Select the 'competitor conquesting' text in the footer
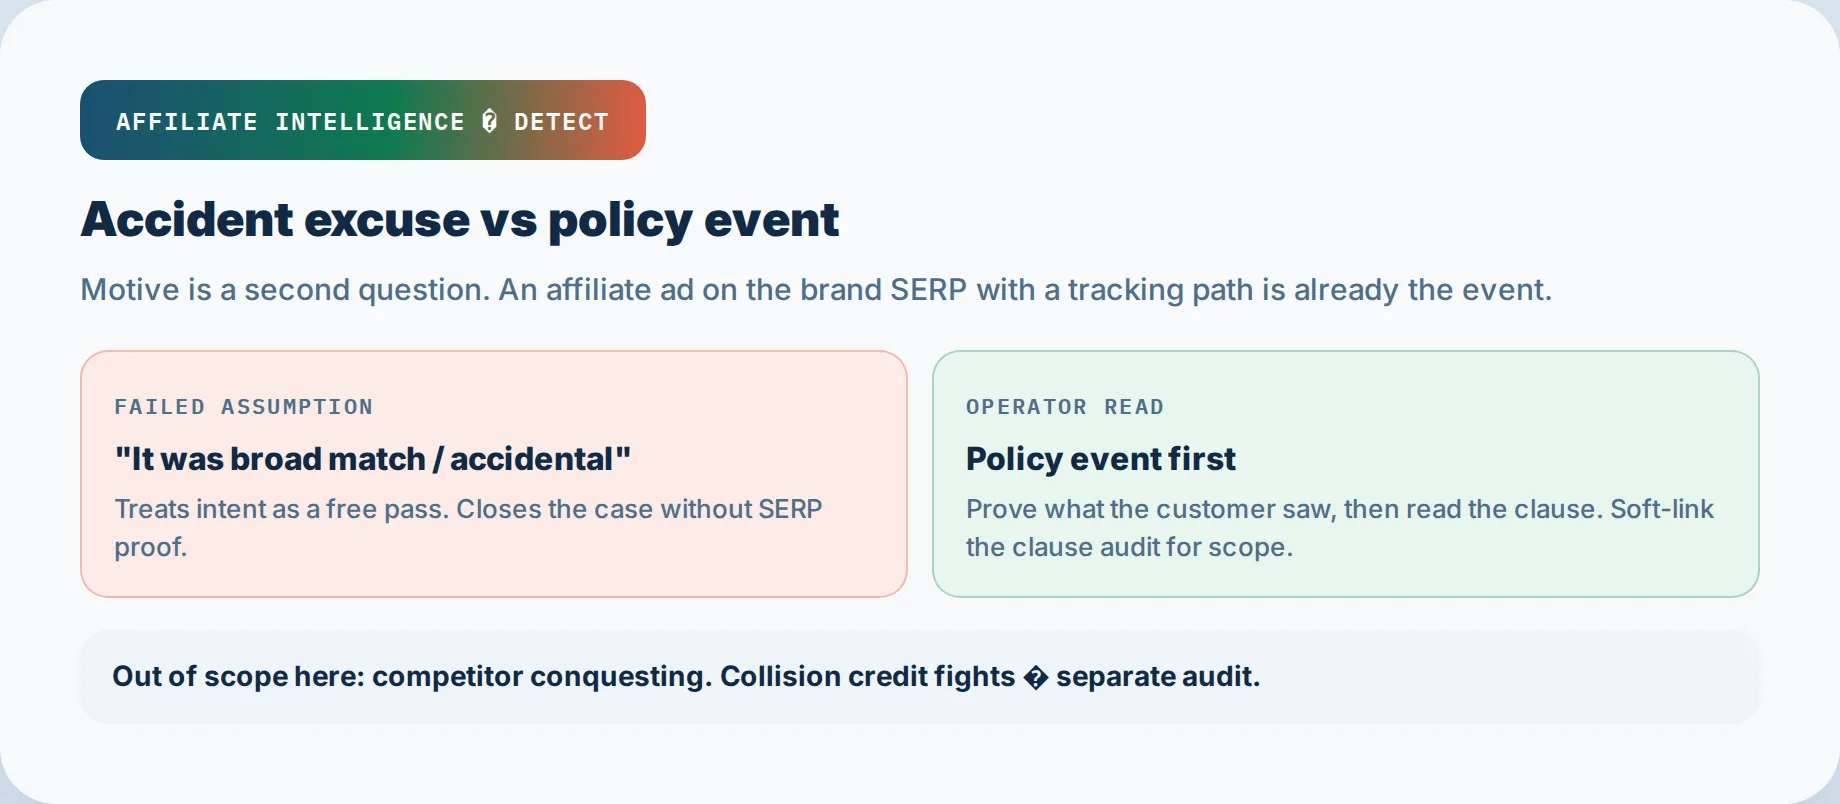 tap(542, 677)
